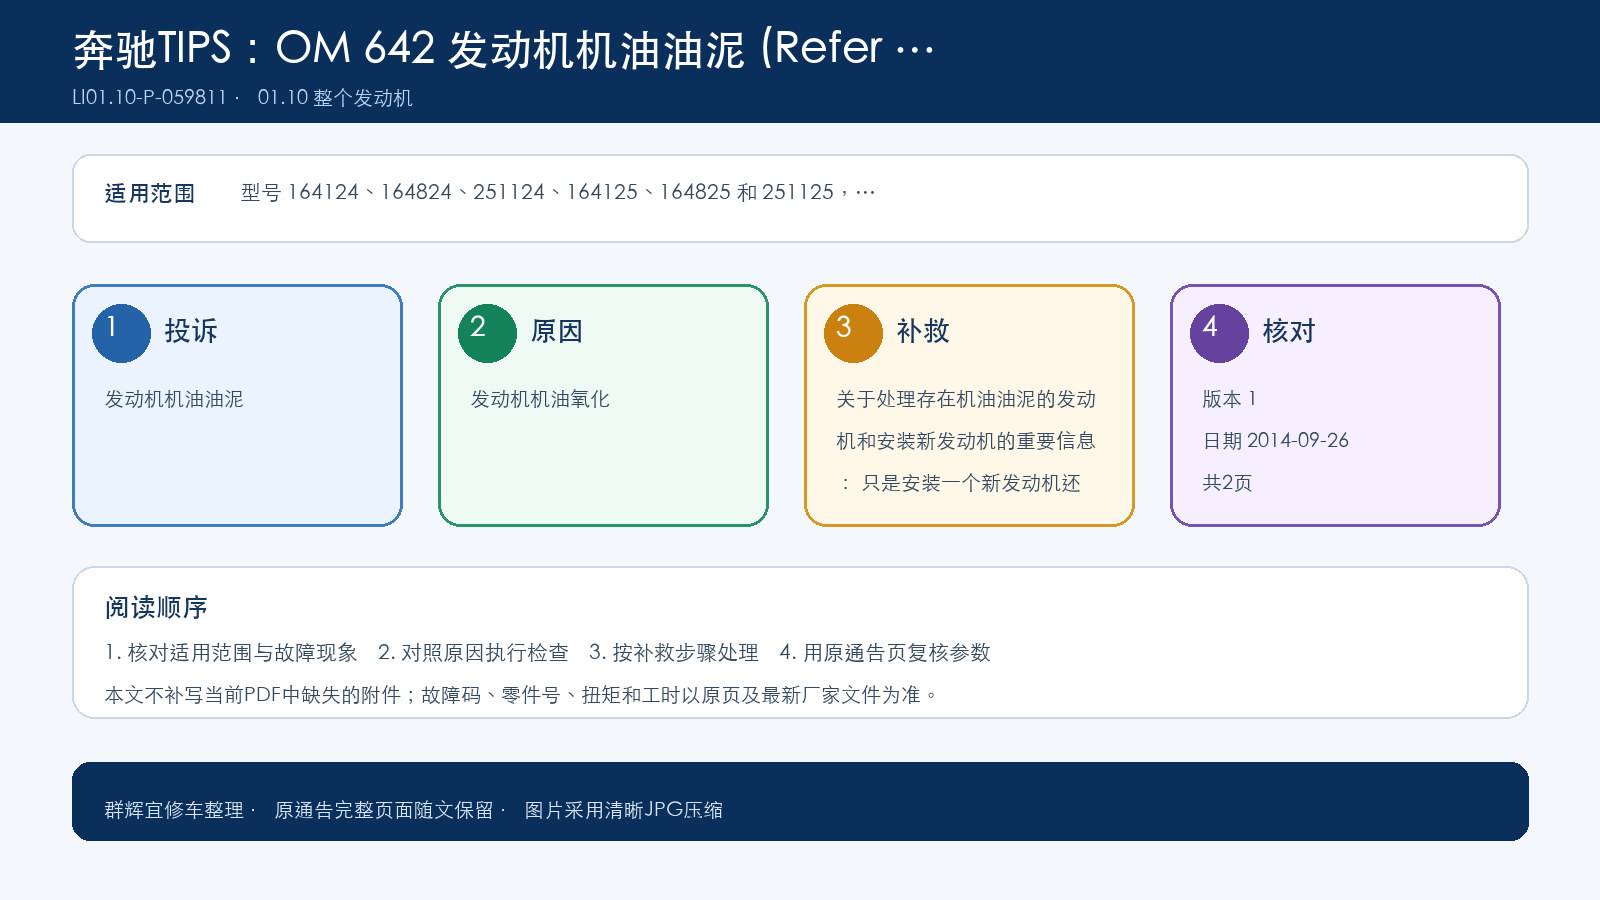
Task: Click step 3. 按补救步骤处理
Action: [674, 653]
